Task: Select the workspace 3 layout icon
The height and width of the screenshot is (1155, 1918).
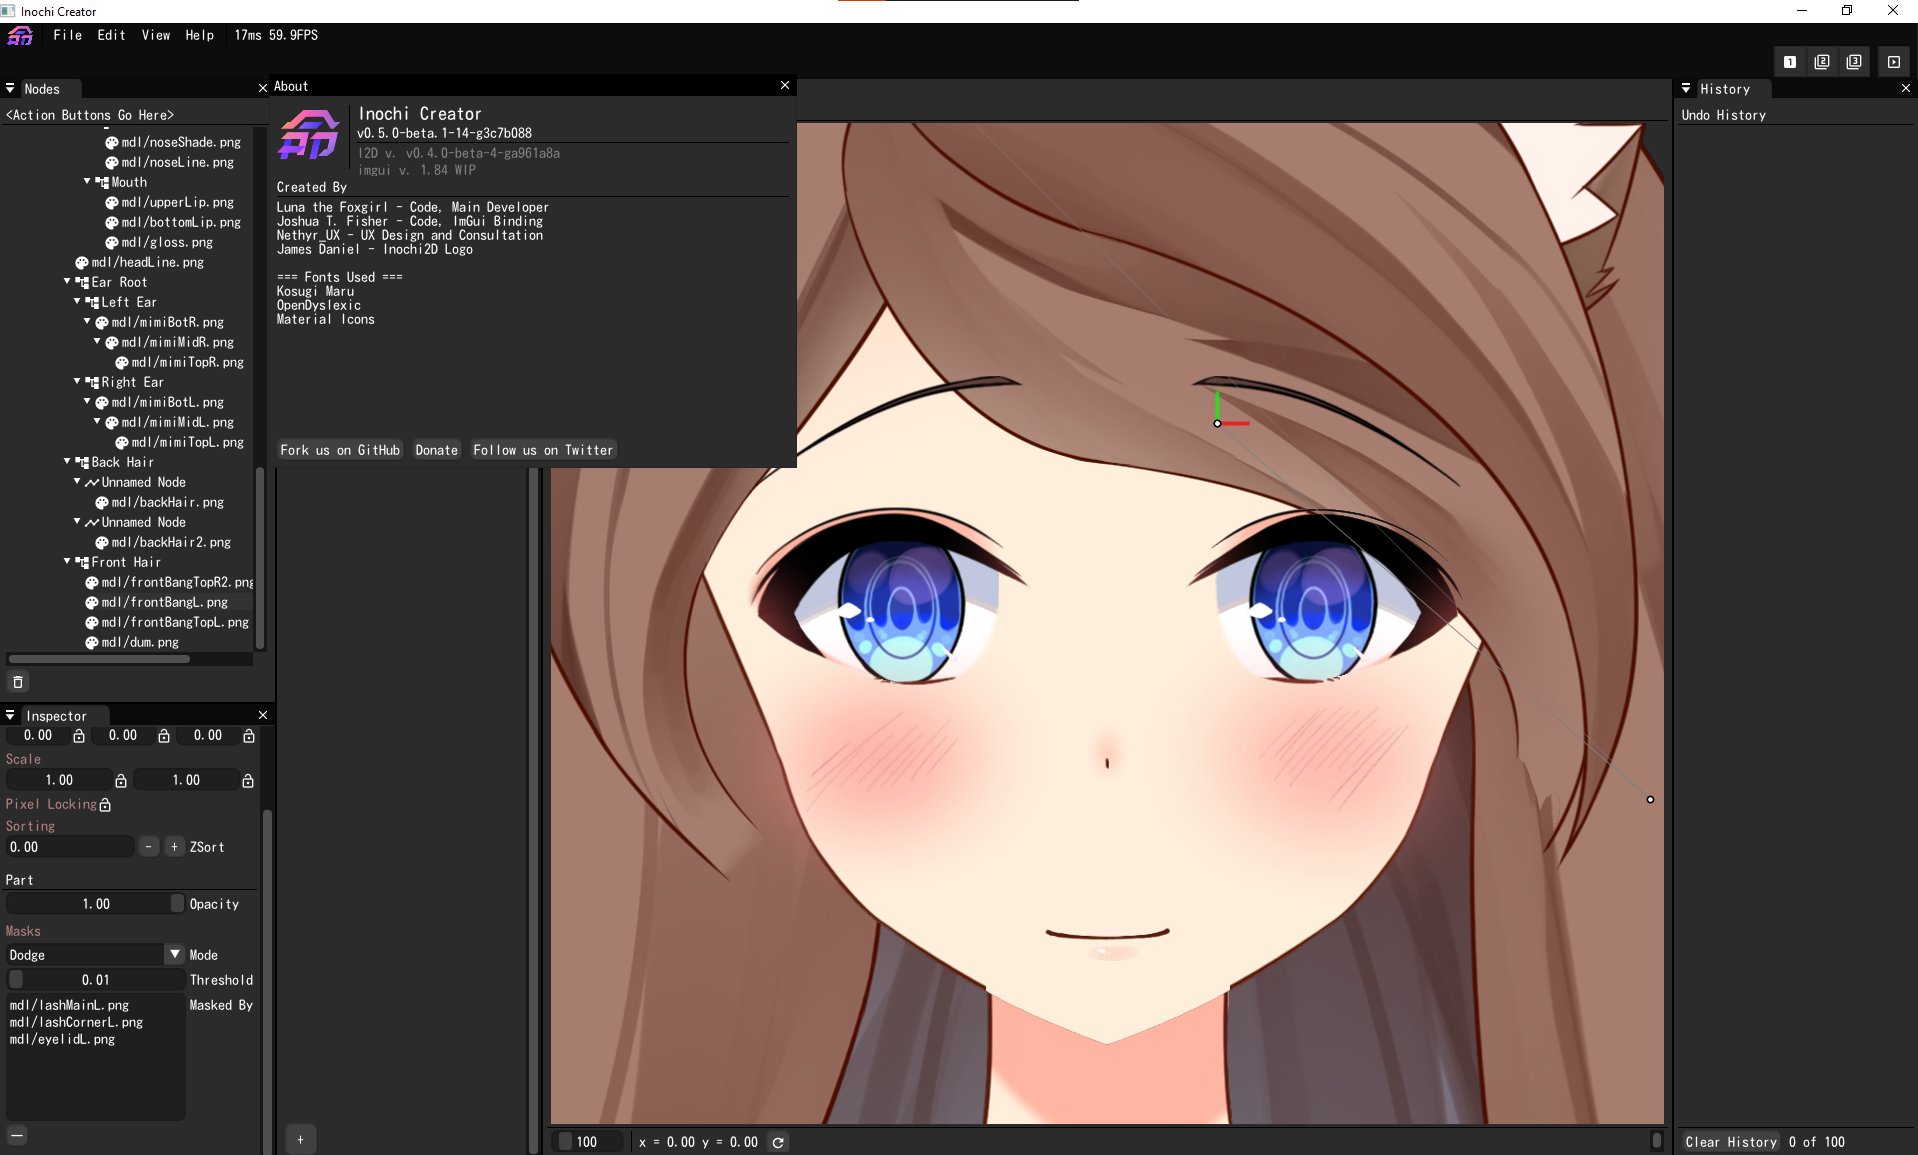Action: (x=1855, y=61)
